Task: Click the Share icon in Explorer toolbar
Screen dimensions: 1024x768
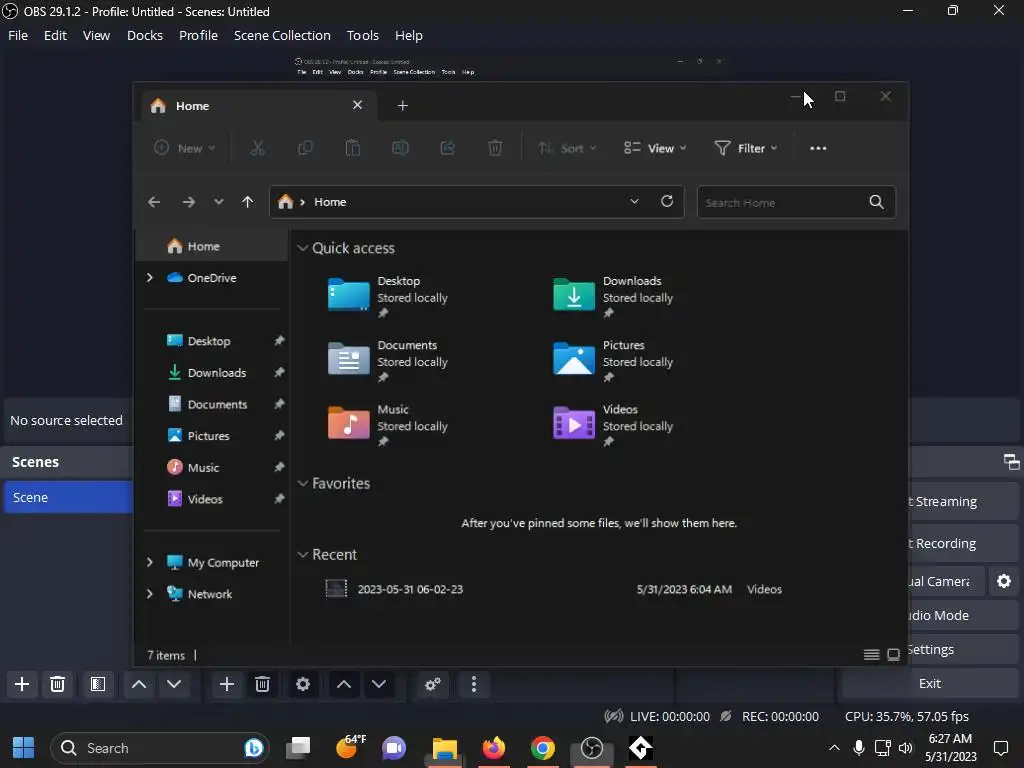Action: 448,148
